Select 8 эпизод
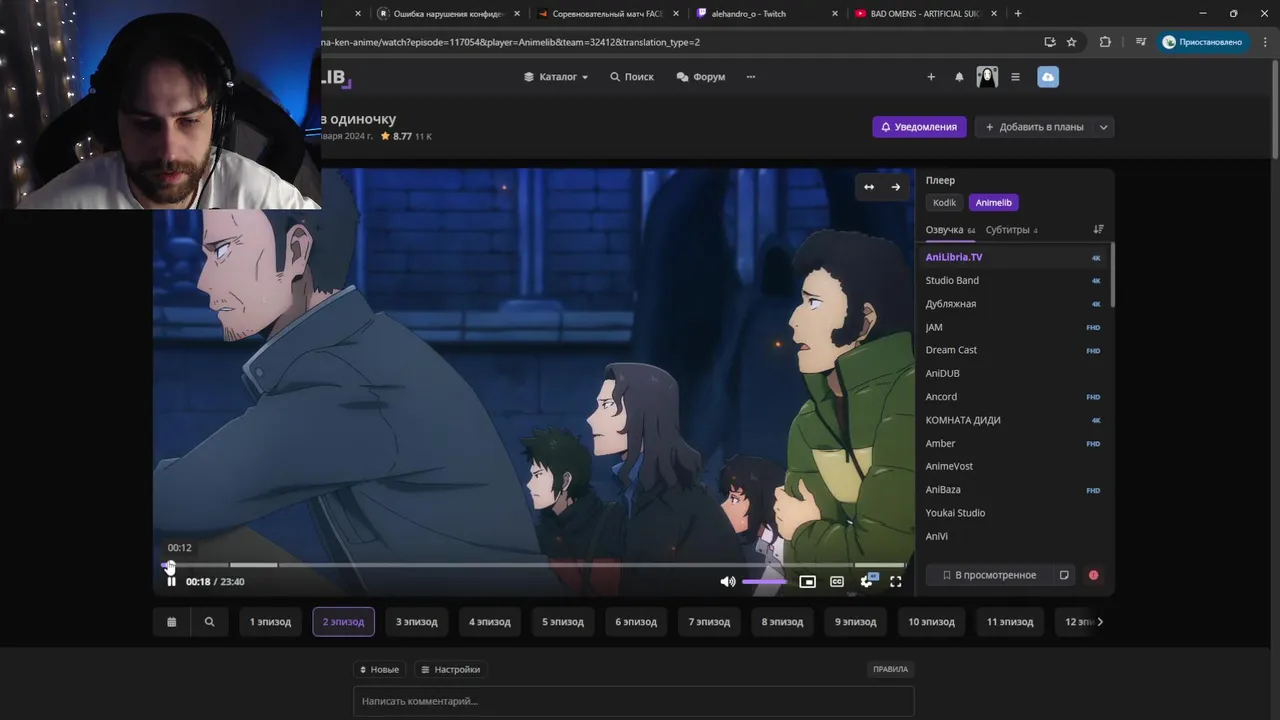Screen dimensions: 1280x720 pos(782,622)
